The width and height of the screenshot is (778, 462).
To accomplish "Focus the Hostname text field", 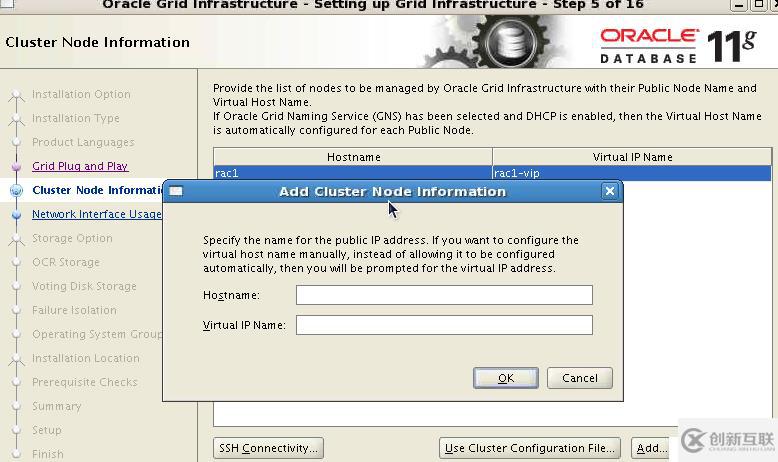I will coord(444,295).
